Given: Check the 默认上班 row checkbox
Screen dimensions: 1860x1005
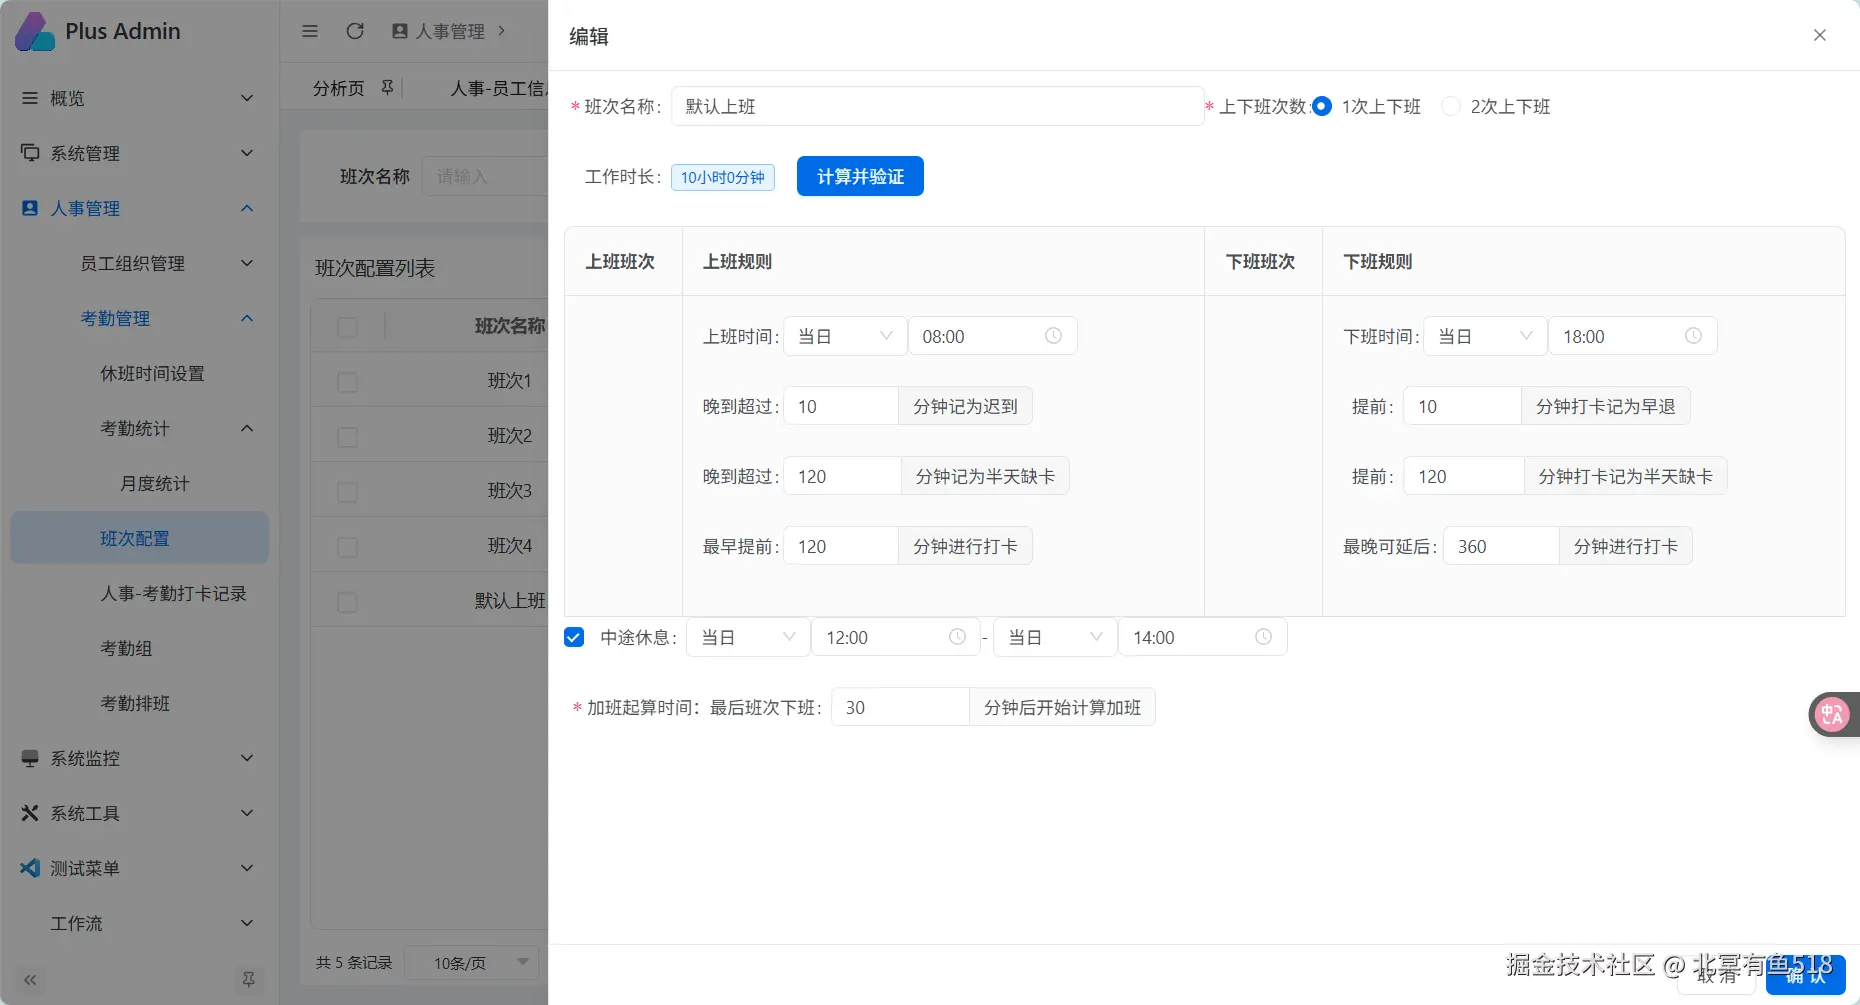Looking at the screenshot, I should pos(347,602).
